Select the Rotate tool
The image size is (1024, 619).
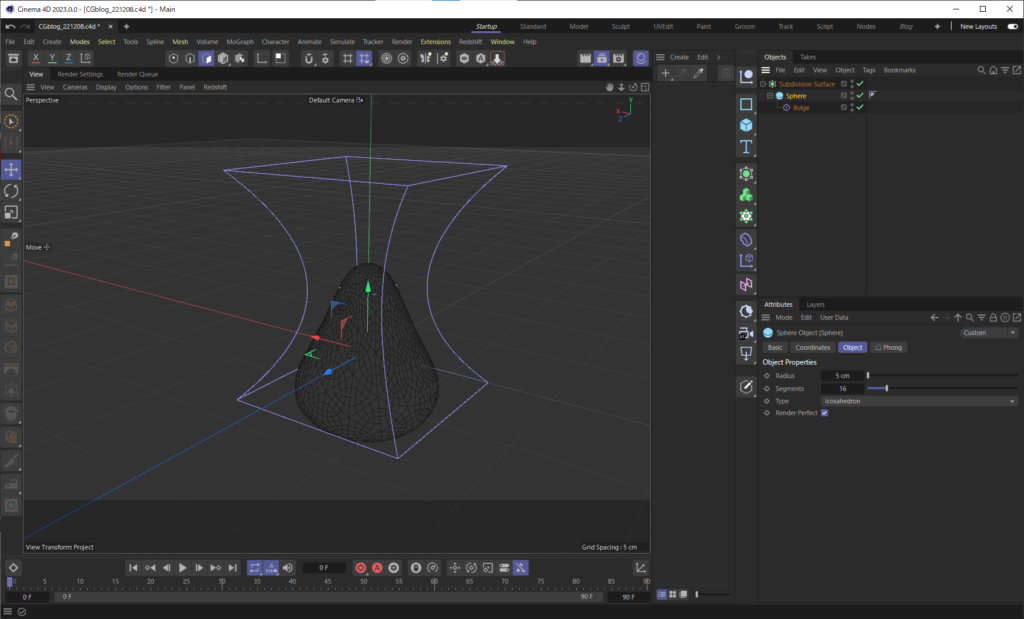point(11,192)
